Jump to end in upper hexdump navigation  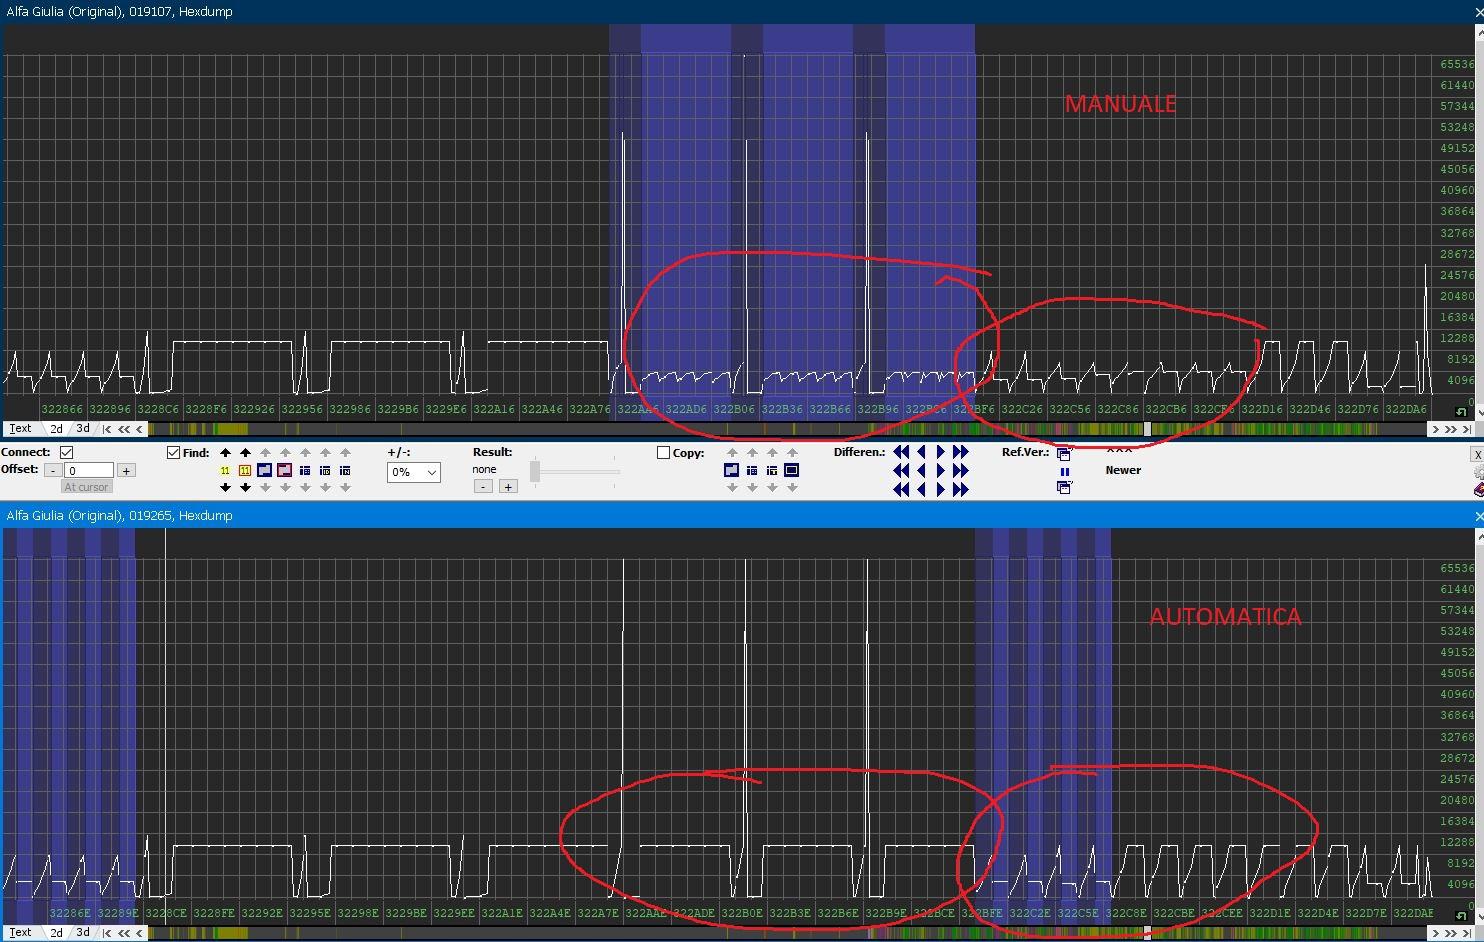[1466, 429]
